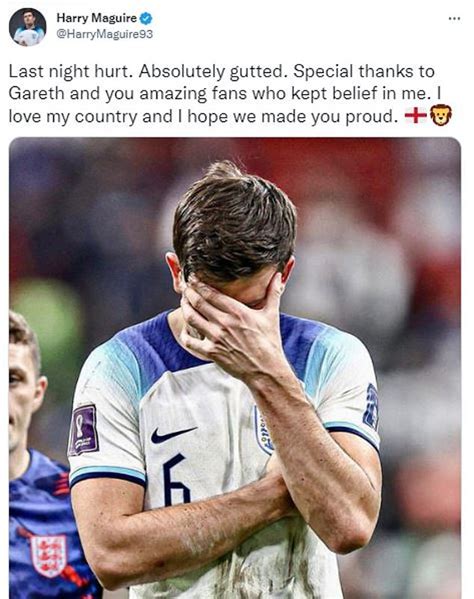Click the lion face emoji

[441, 115]
